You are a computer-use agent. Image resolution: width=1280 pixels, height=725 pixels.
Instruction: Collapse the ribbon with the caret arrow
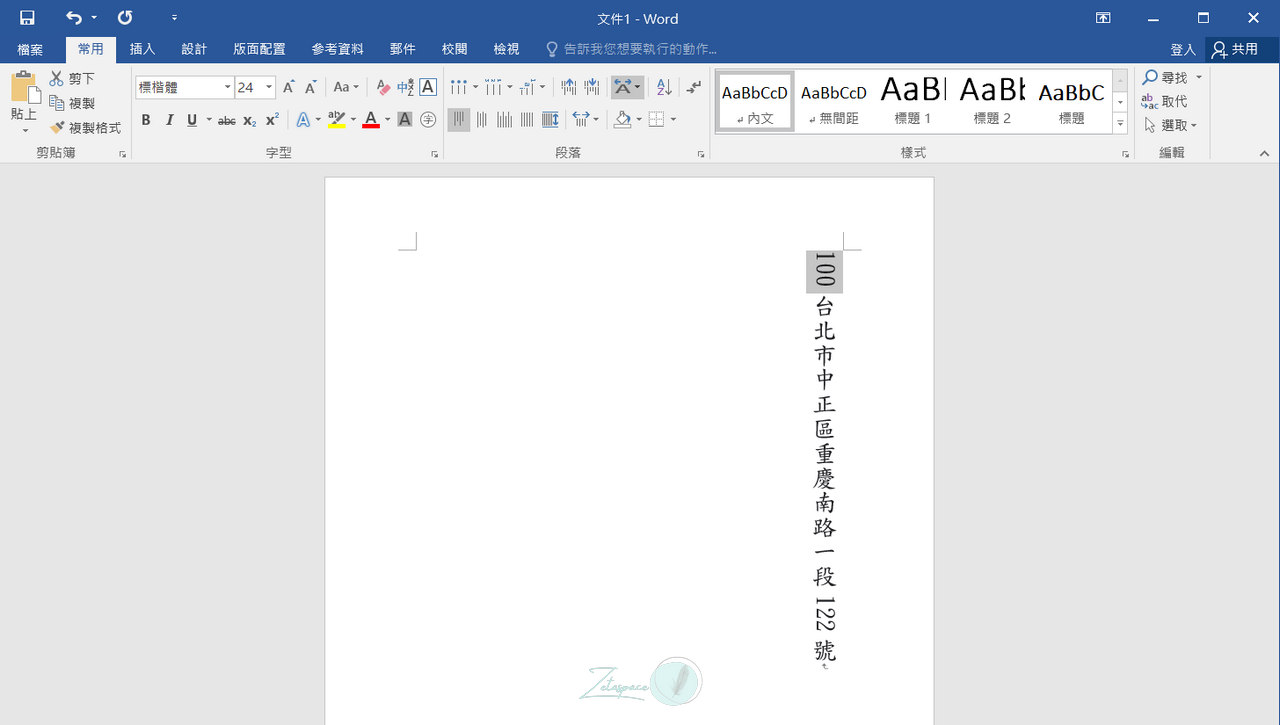pos(1264,154)
